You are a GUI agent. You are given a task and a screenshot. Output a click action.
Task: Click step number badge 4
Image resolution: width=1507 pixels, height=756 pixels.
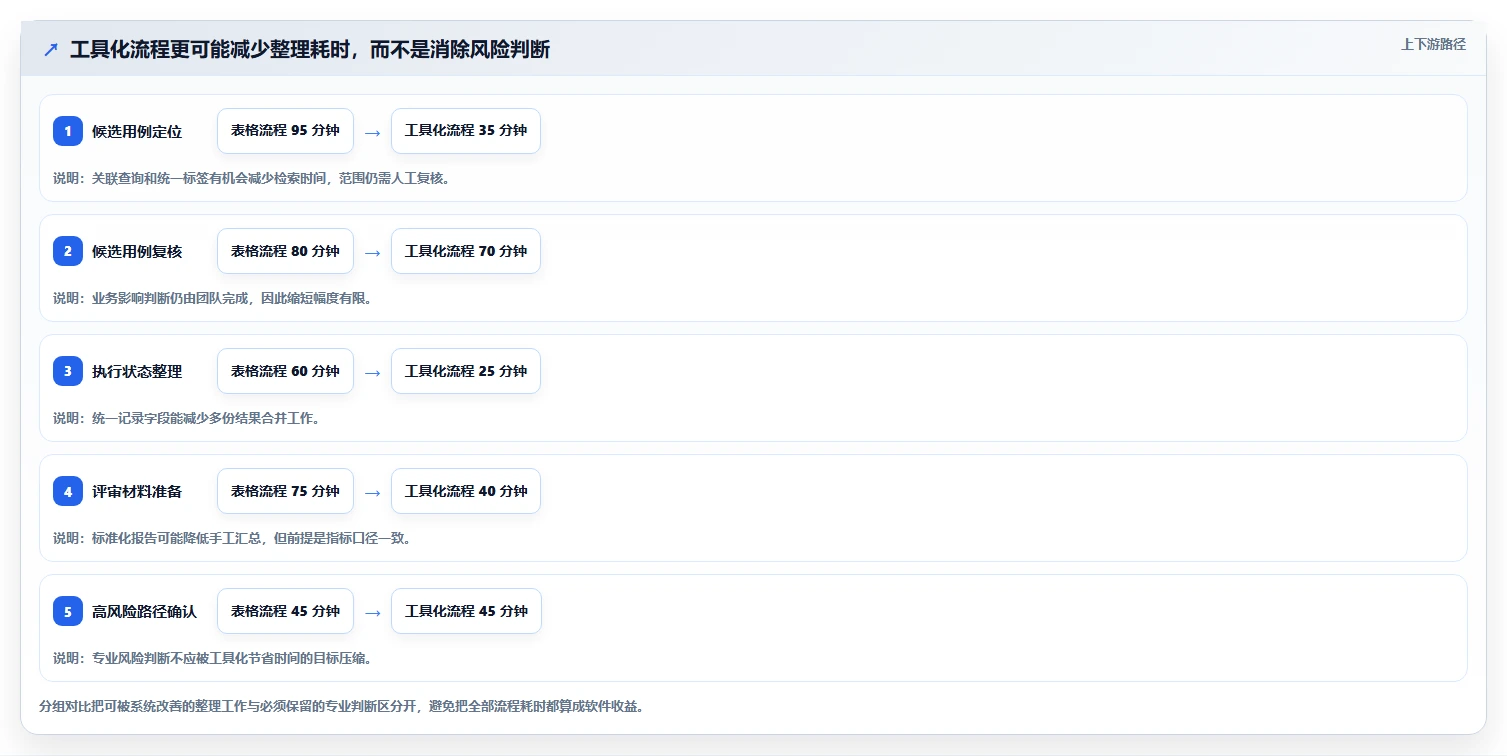[68, 491]
